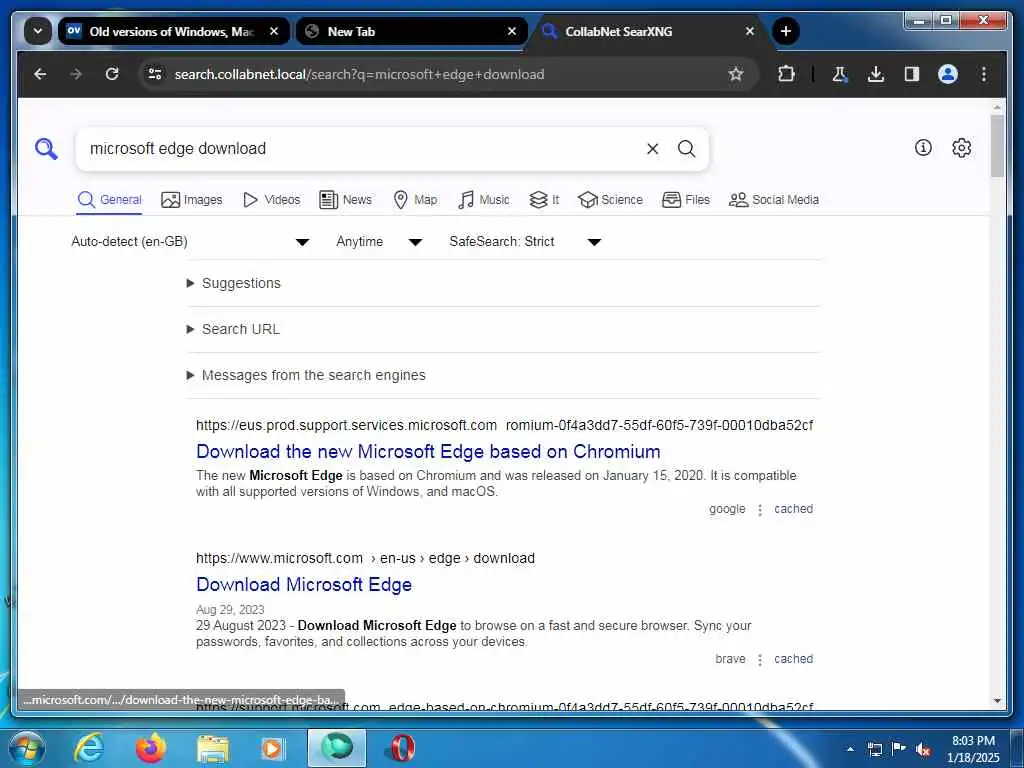Click the browser back arrow
The width and height of the screenshot is (1024, 768).
pyautogui.click(x=40, y=74)
